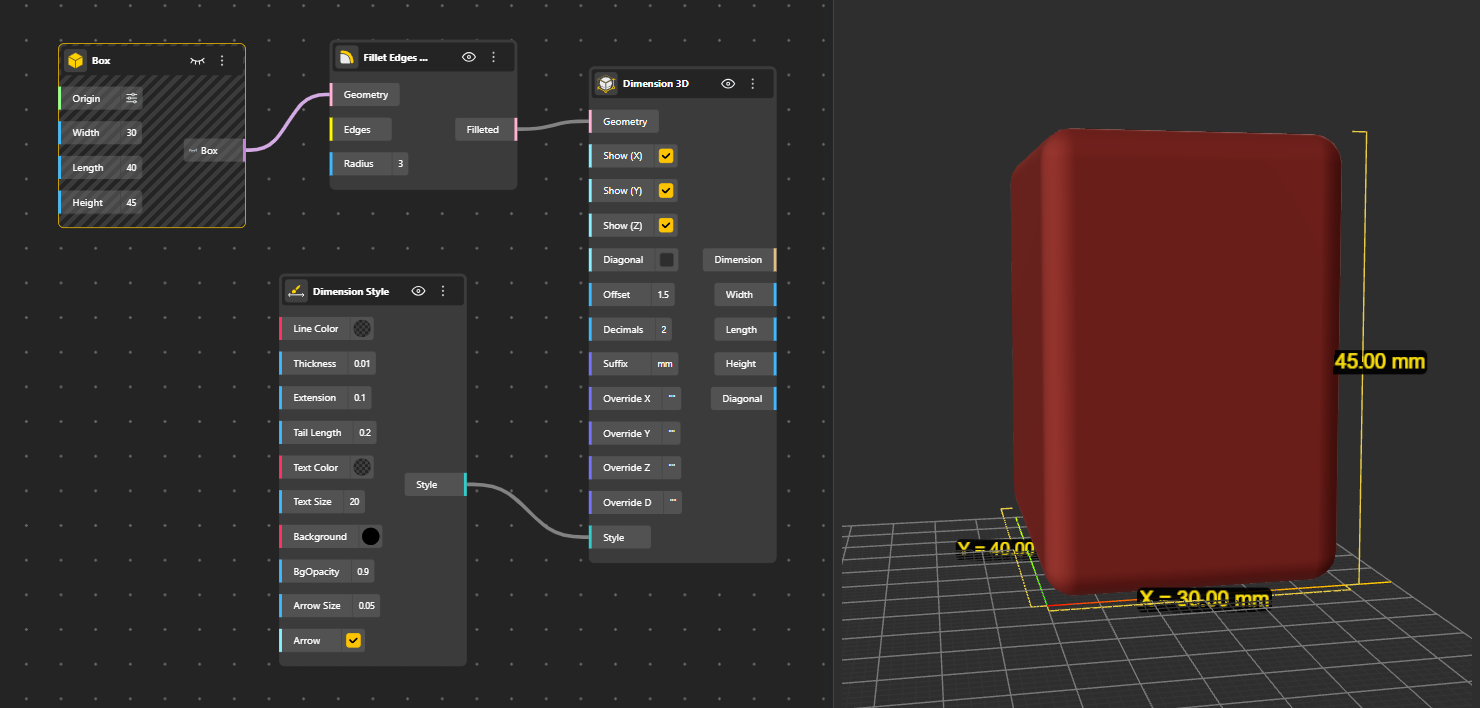Open the Box node's three-dot menu
This screenshot has width=1480, height=708.
(222, 61)
